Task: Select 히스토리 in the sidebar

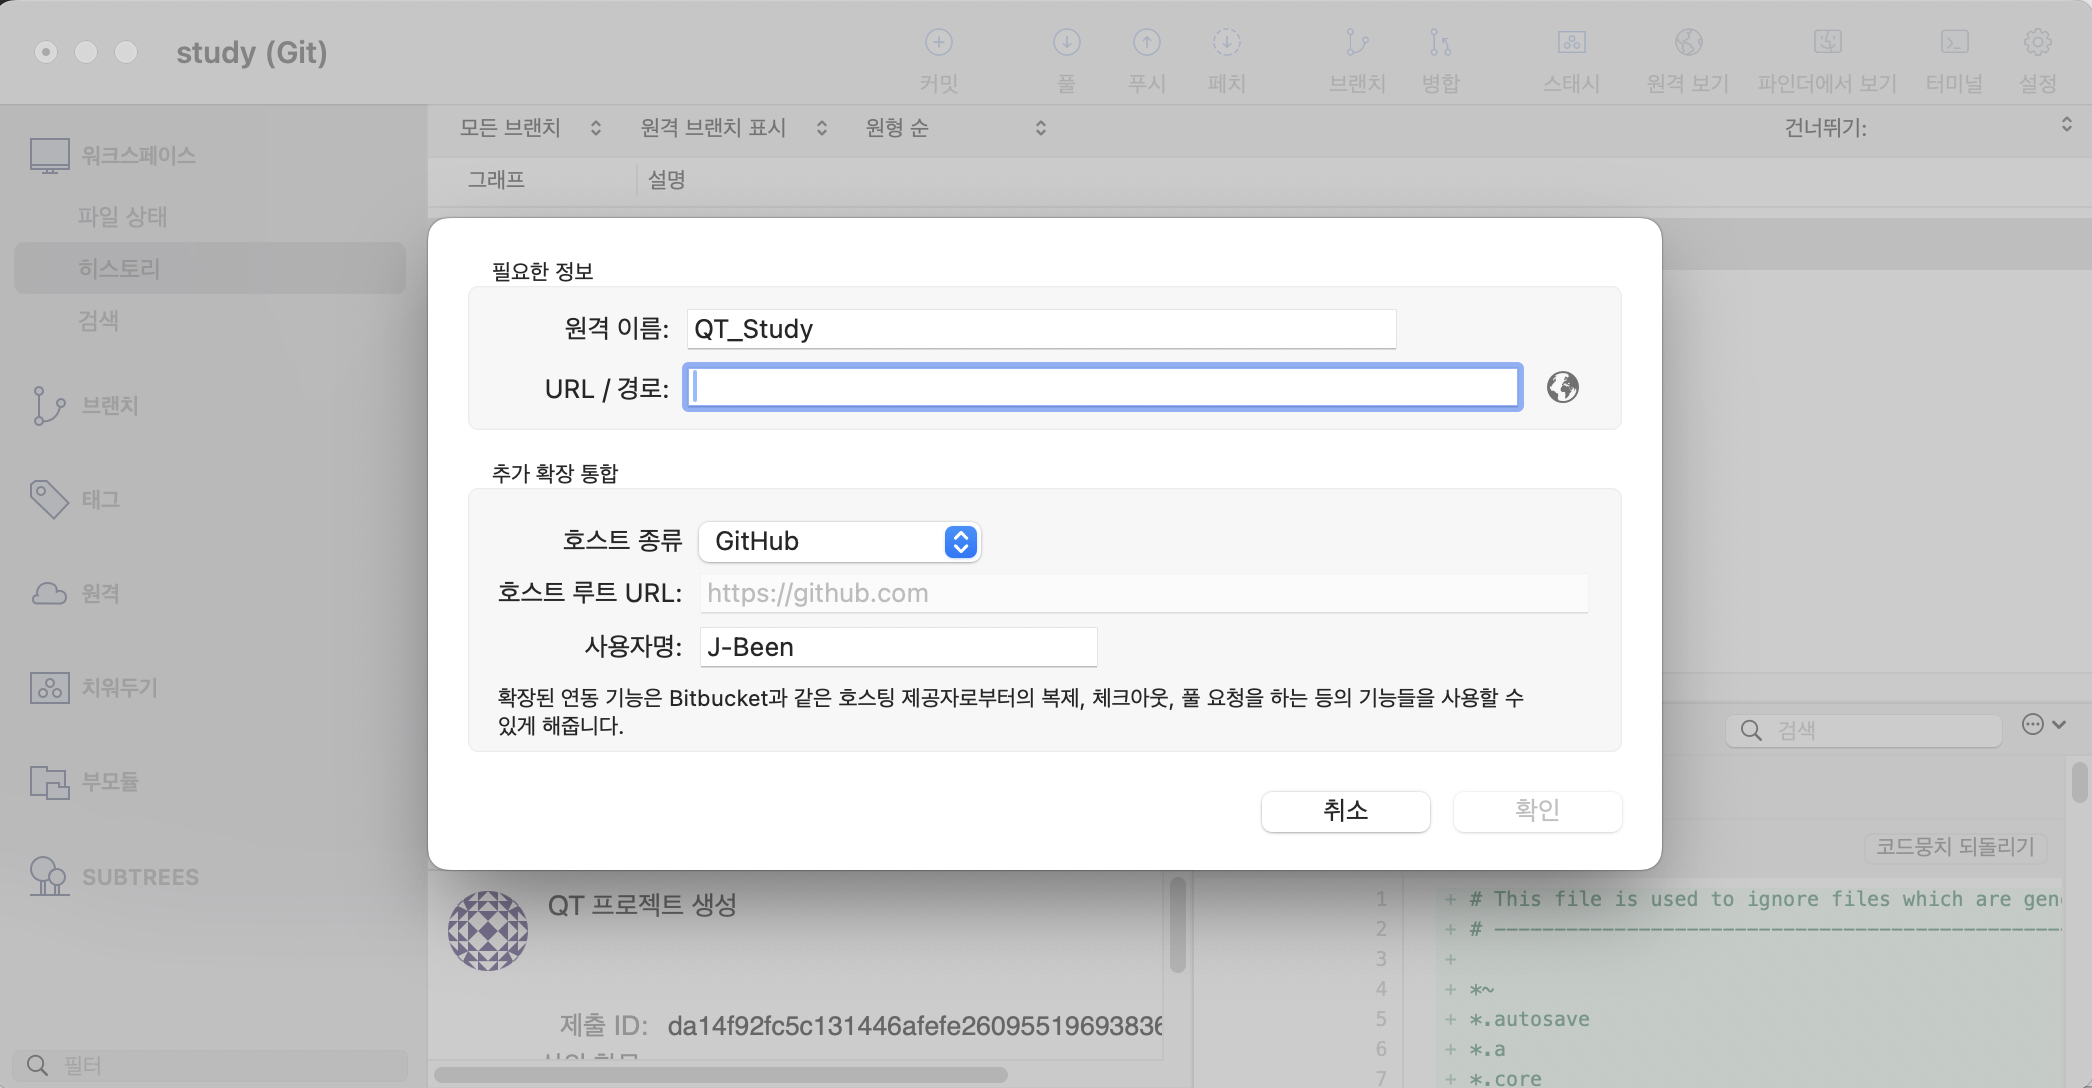Action: tap(120, 268)
